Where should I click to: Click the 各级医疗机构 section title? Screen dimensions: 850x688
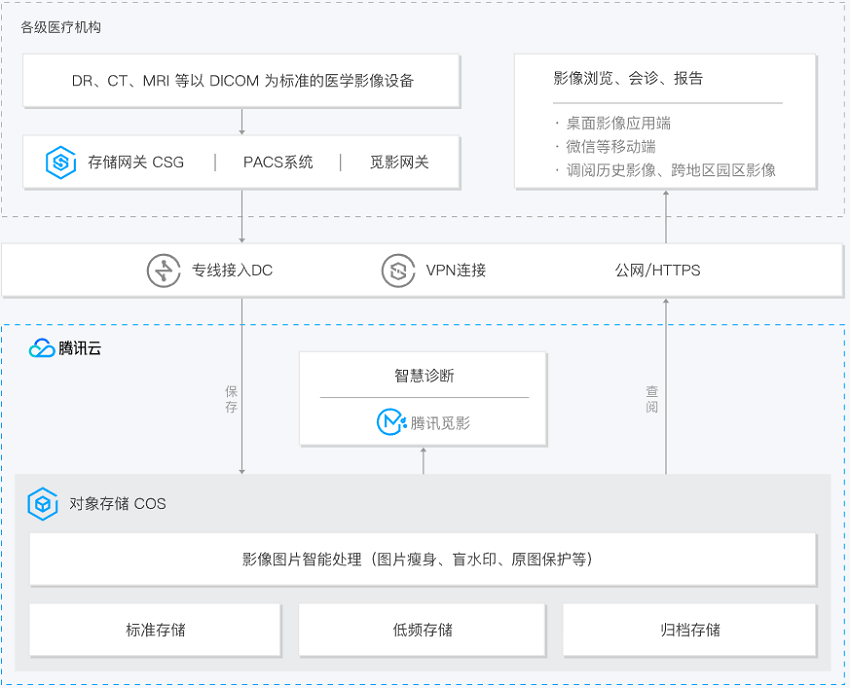pos(61,27)
